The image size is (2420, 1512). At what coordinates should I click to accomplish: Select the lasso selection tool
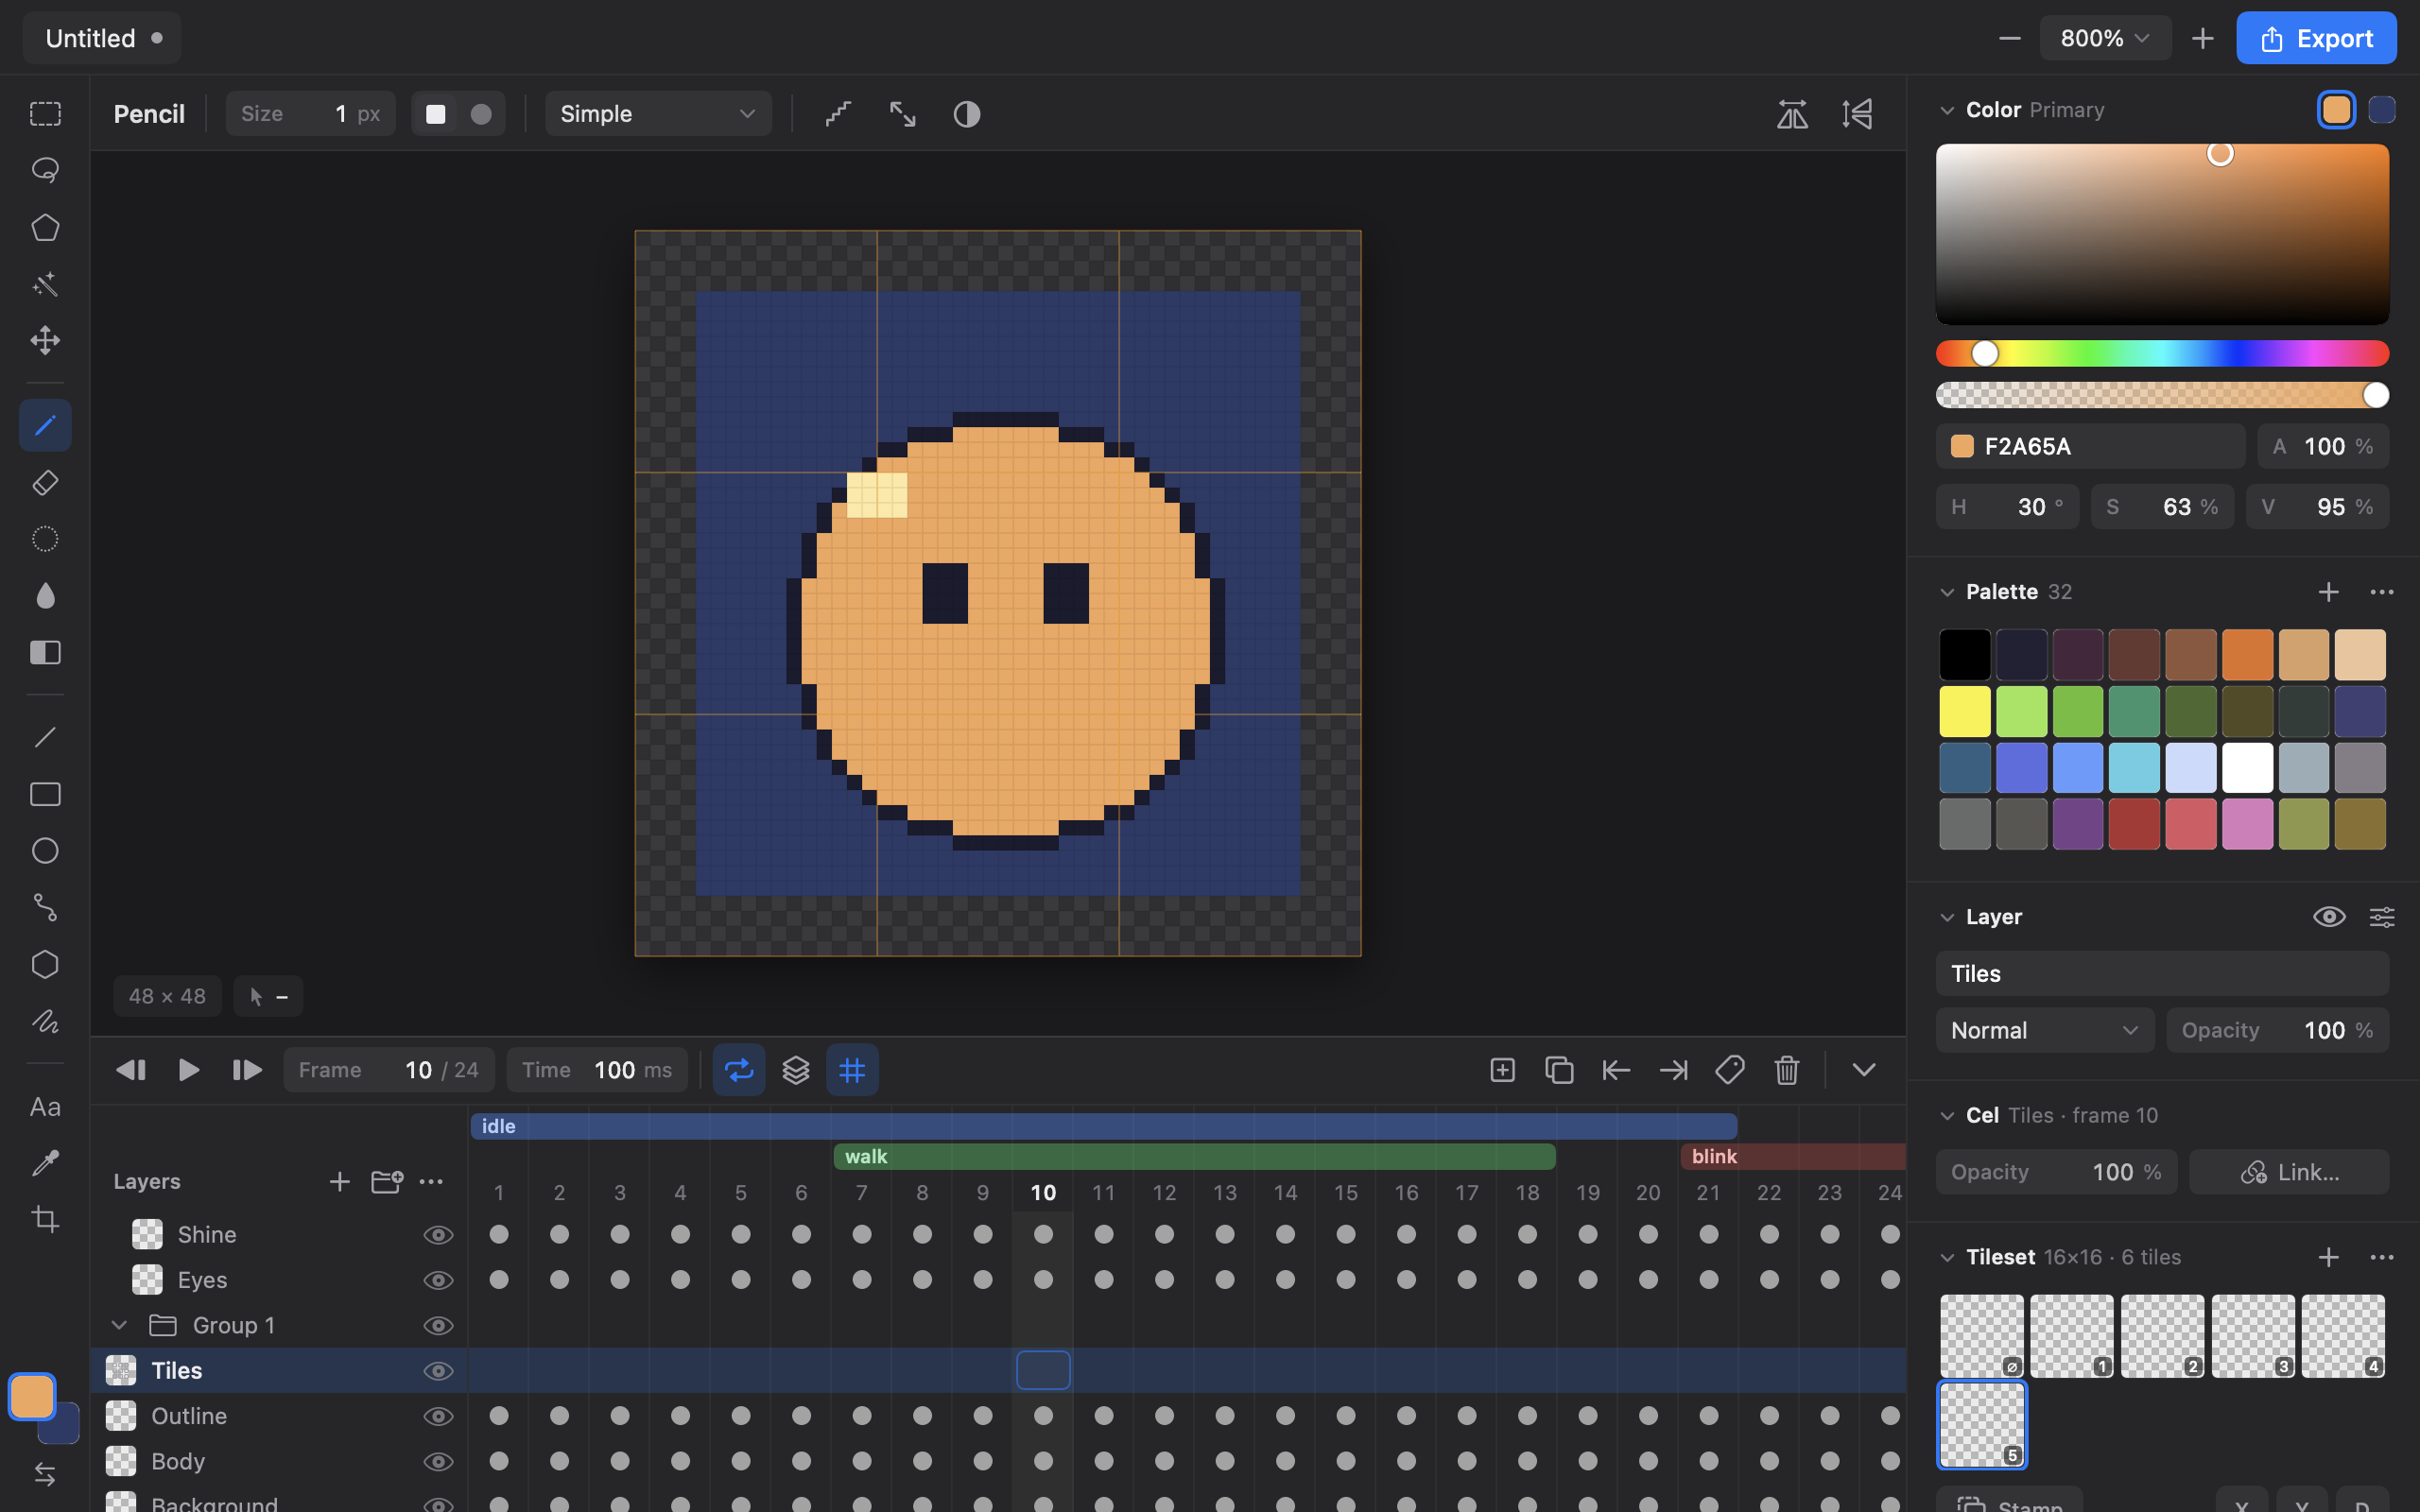point(45,170)
